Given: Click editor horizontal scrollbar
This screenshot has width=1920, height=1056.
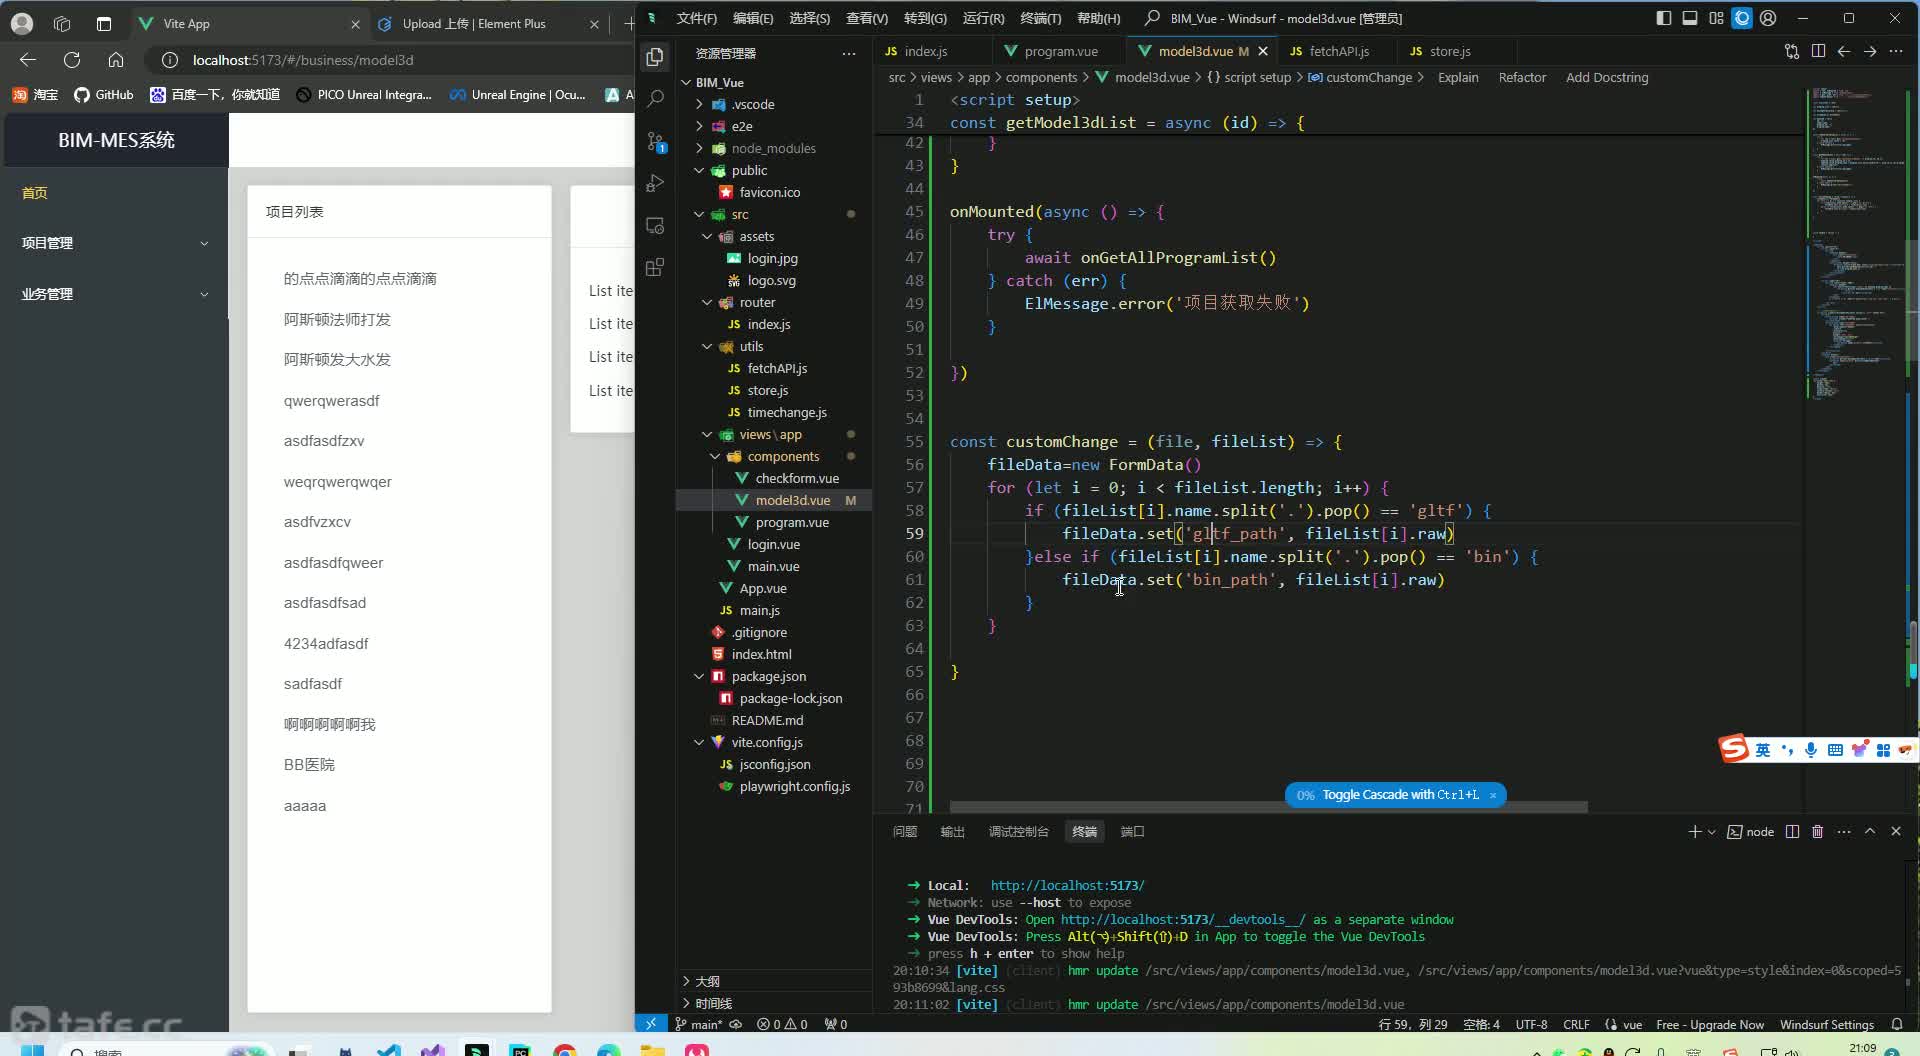Looking at the screenshot, I should 1268,806.
